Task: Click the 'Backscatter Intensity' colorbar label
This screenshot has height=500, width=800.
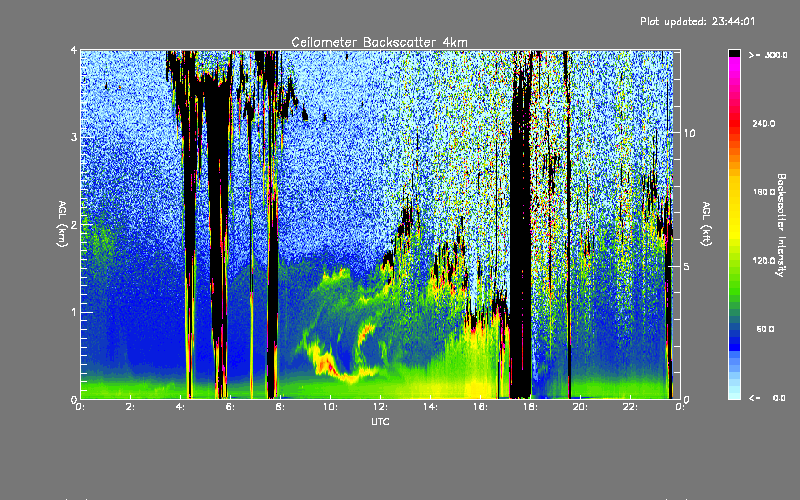Action: coord(781,225)
